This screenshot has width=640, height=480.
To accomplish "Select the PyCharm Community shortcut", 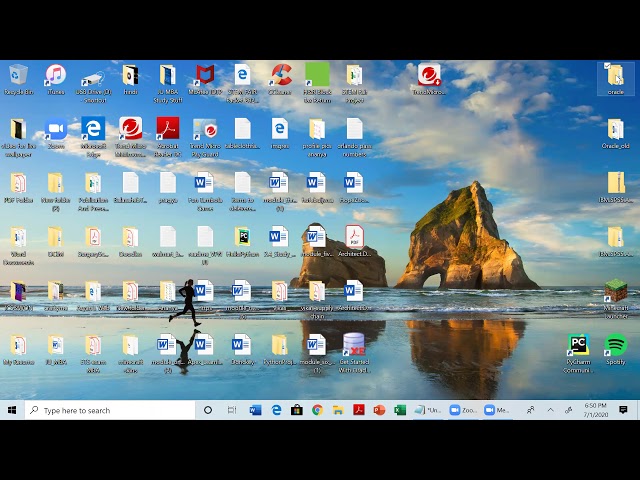I will (x=578, y=353).
